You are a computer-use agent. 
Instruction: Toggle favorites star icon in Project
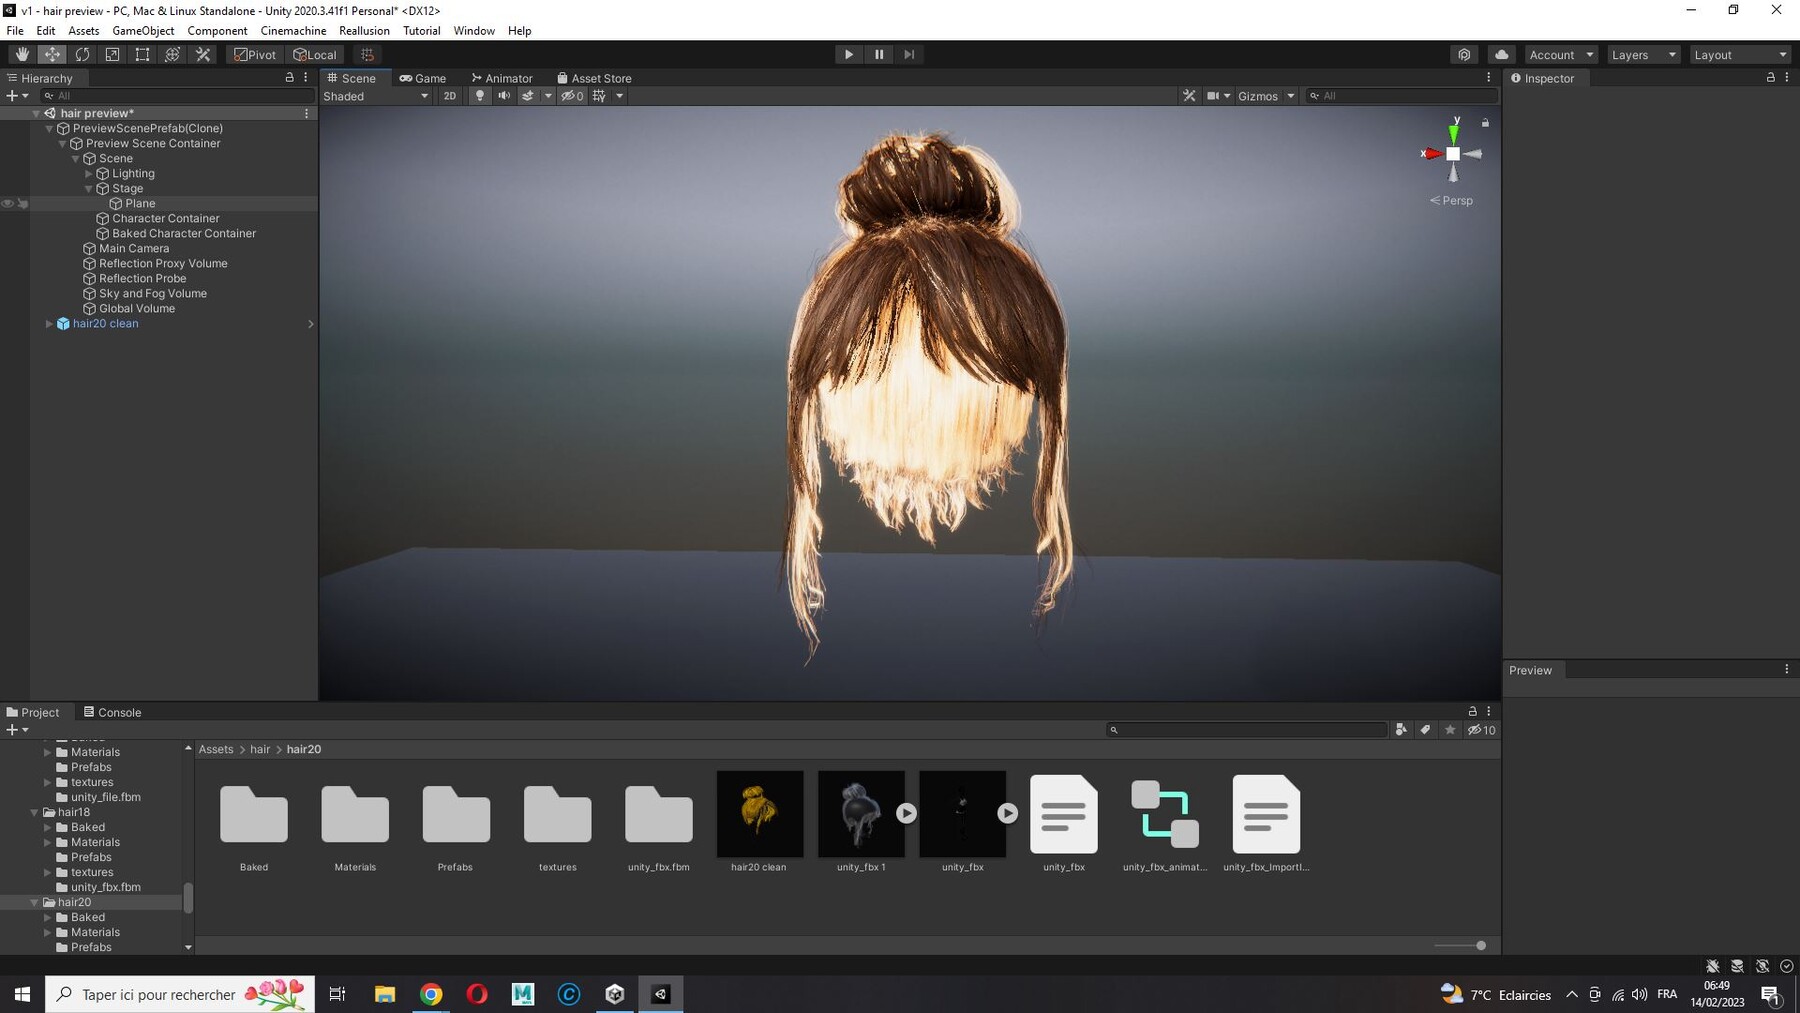click(1450, 730)
